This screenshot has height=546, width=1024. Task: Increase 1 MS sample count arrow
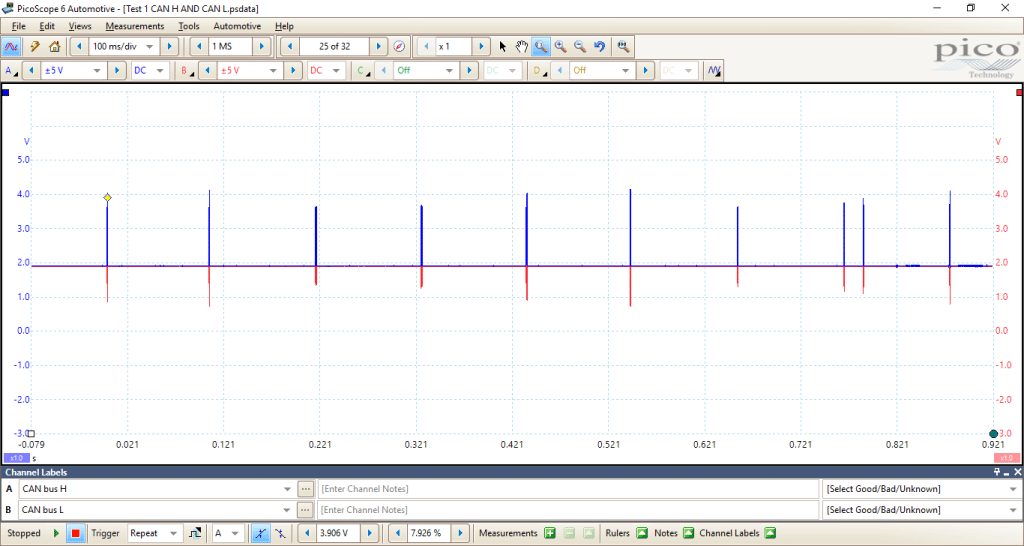262,47
